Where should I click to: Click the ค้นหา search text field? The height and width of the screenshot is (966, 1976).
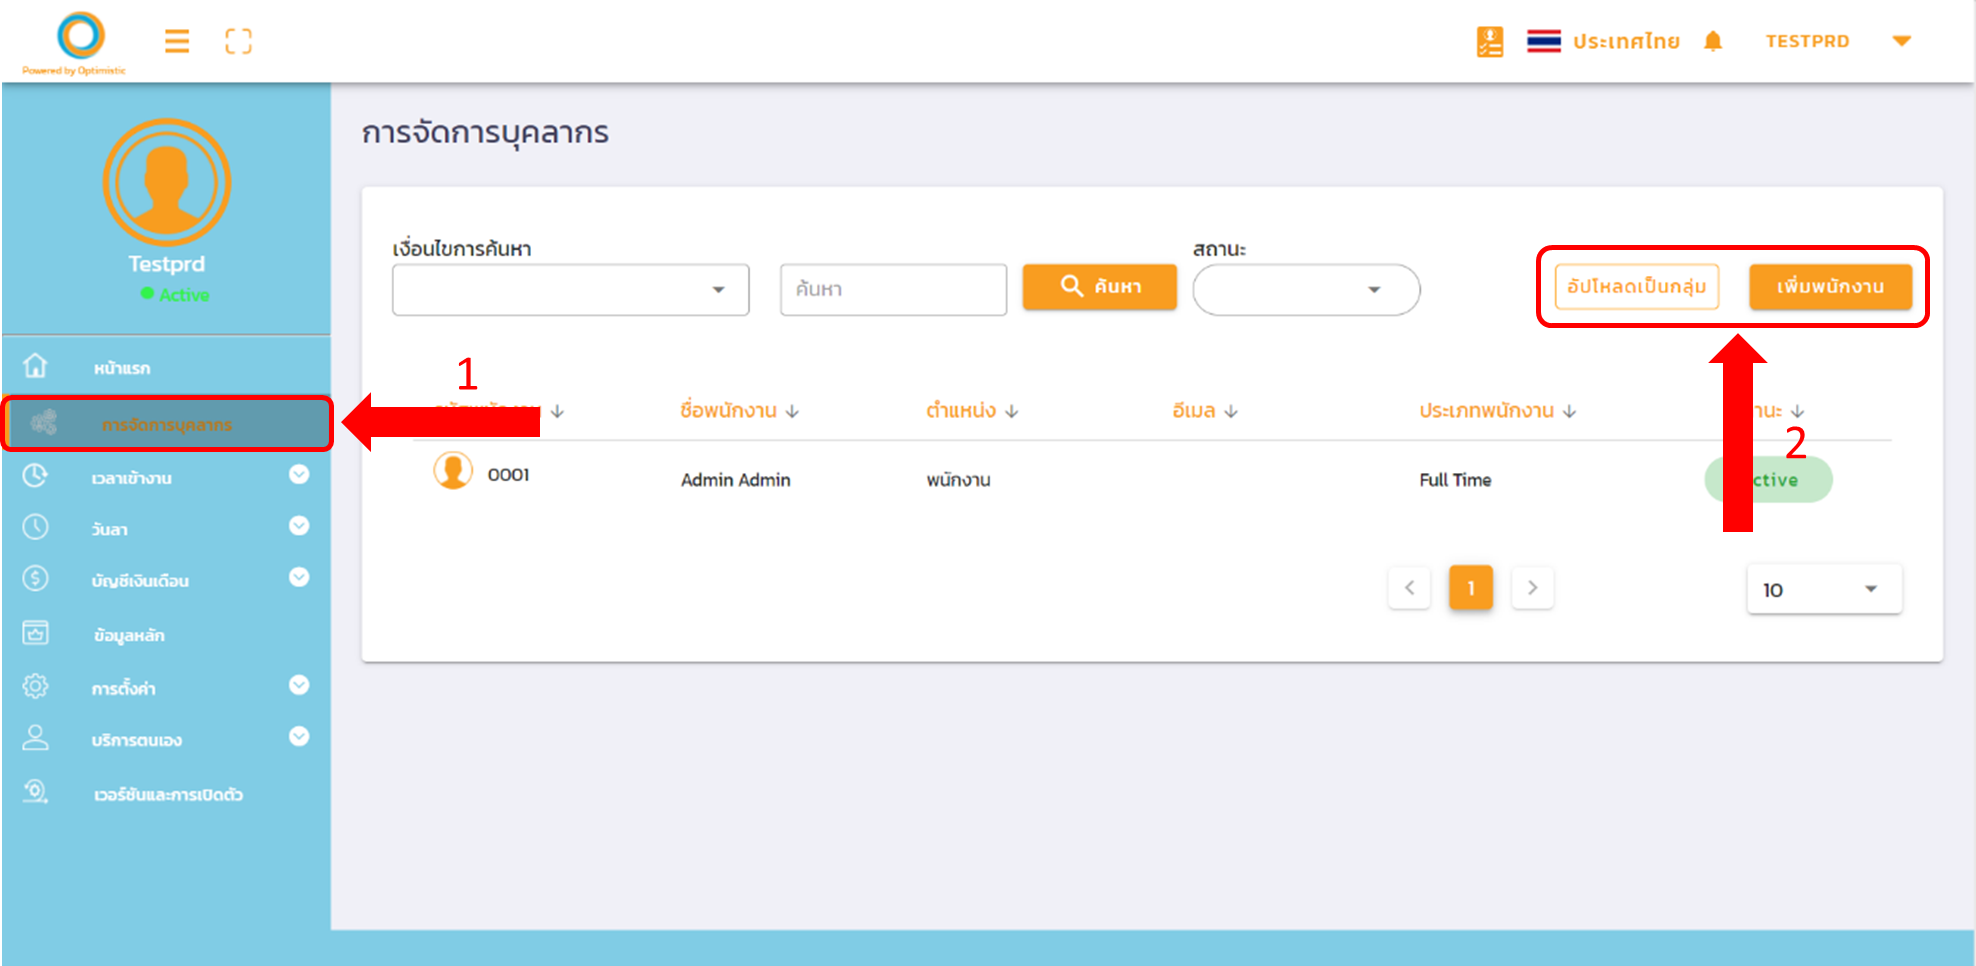(893, 290)
